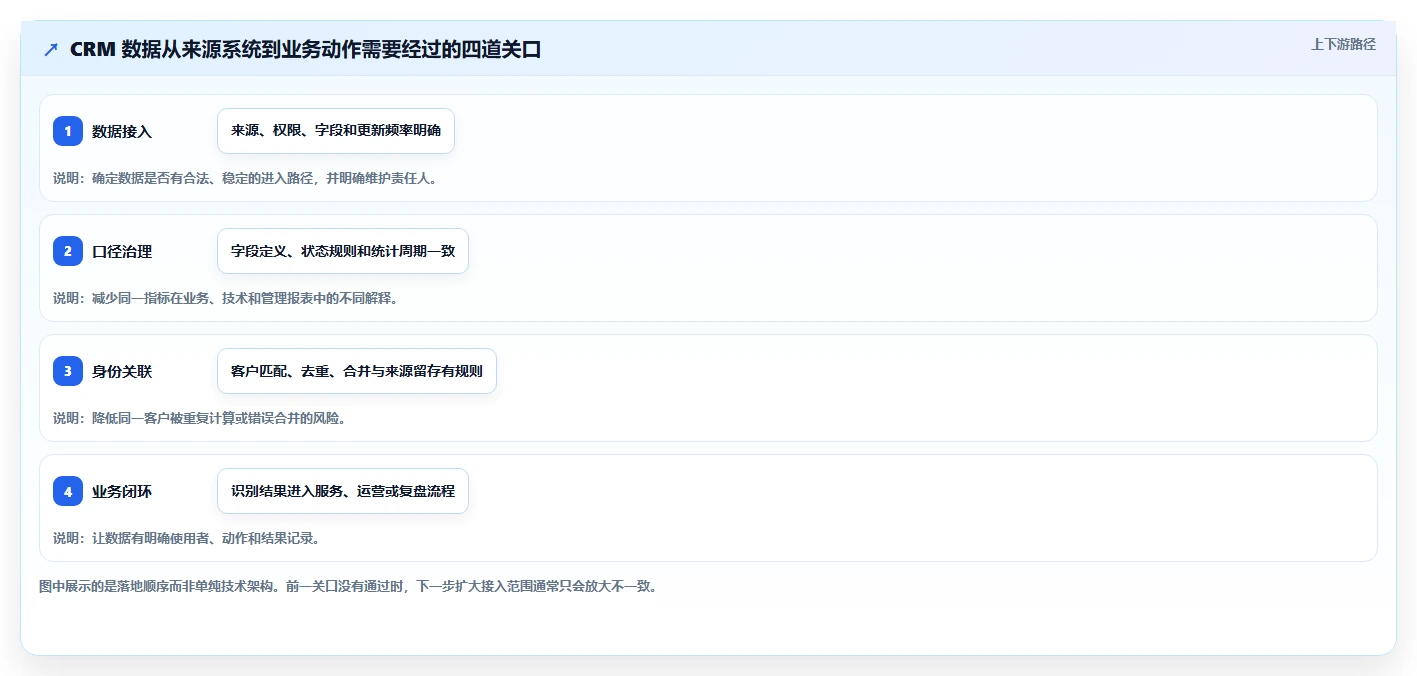Screen dimensions: 1417x676
Task: Click the note 减少同一指标在业务、技术和管理报表中的不同解释
Action: pos(225,298)
